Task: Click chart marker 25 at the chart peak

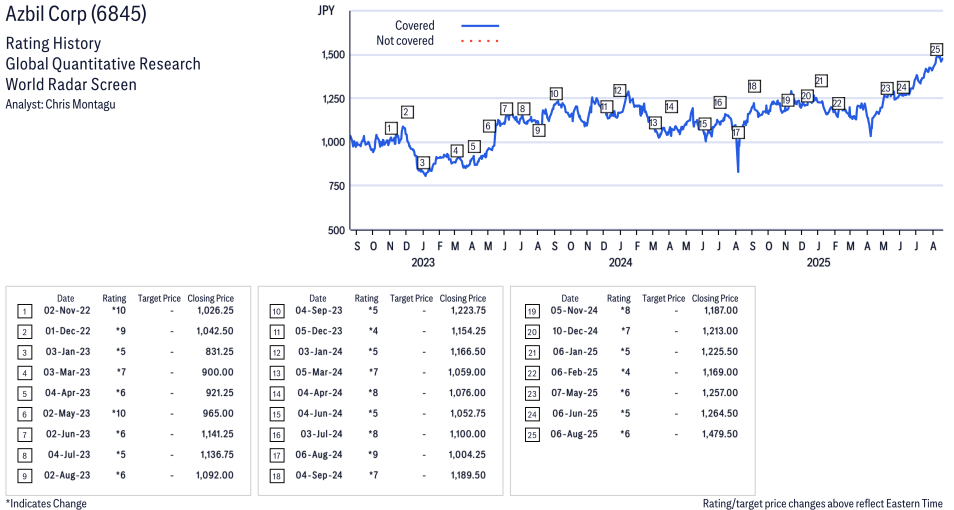Action: tap(936, 50)
